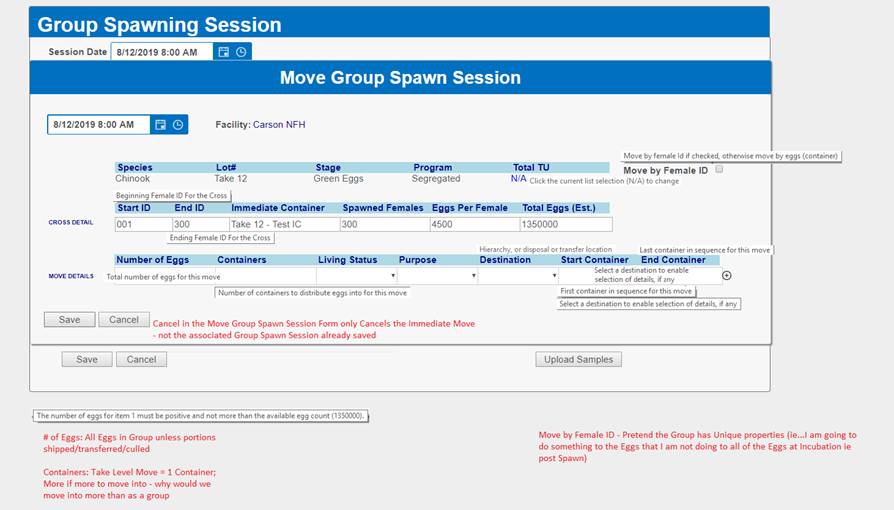The height and width of the screenshot is (510, 894).
Task: Open clock time picker beside Session Date
Action: point(241,52)
